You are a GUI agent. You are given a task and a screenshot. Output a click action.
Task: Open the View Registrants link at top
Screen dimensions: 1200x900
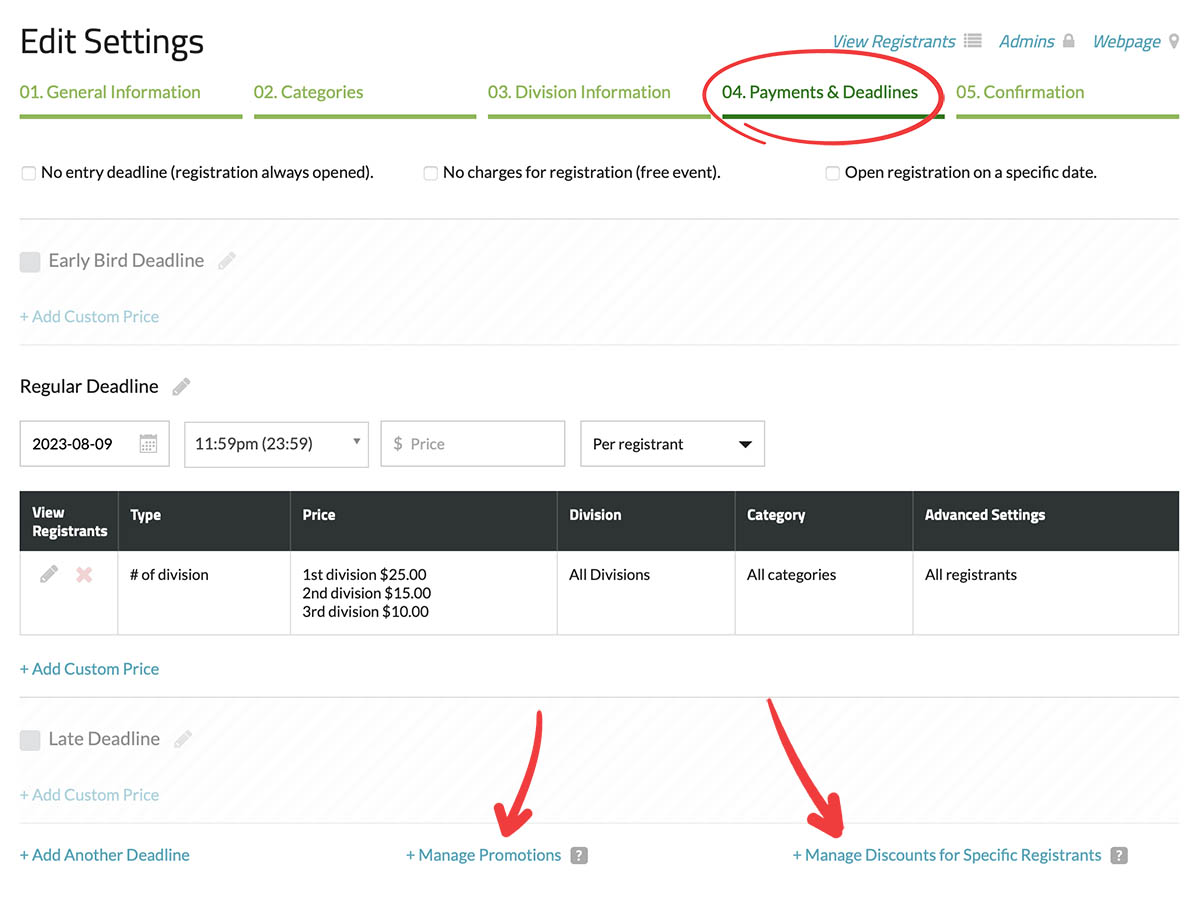tap(894, 42)
